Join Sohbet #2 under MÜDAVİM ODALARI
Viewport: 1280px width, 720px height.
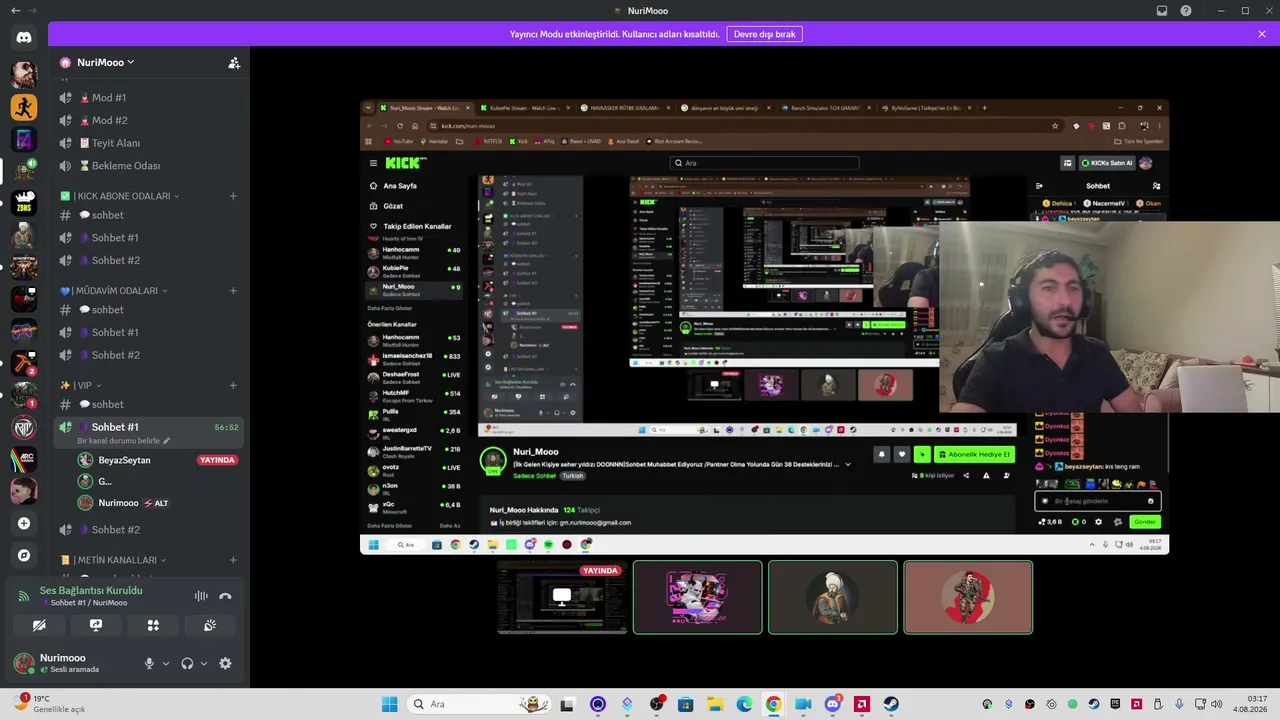pos(149,355)
